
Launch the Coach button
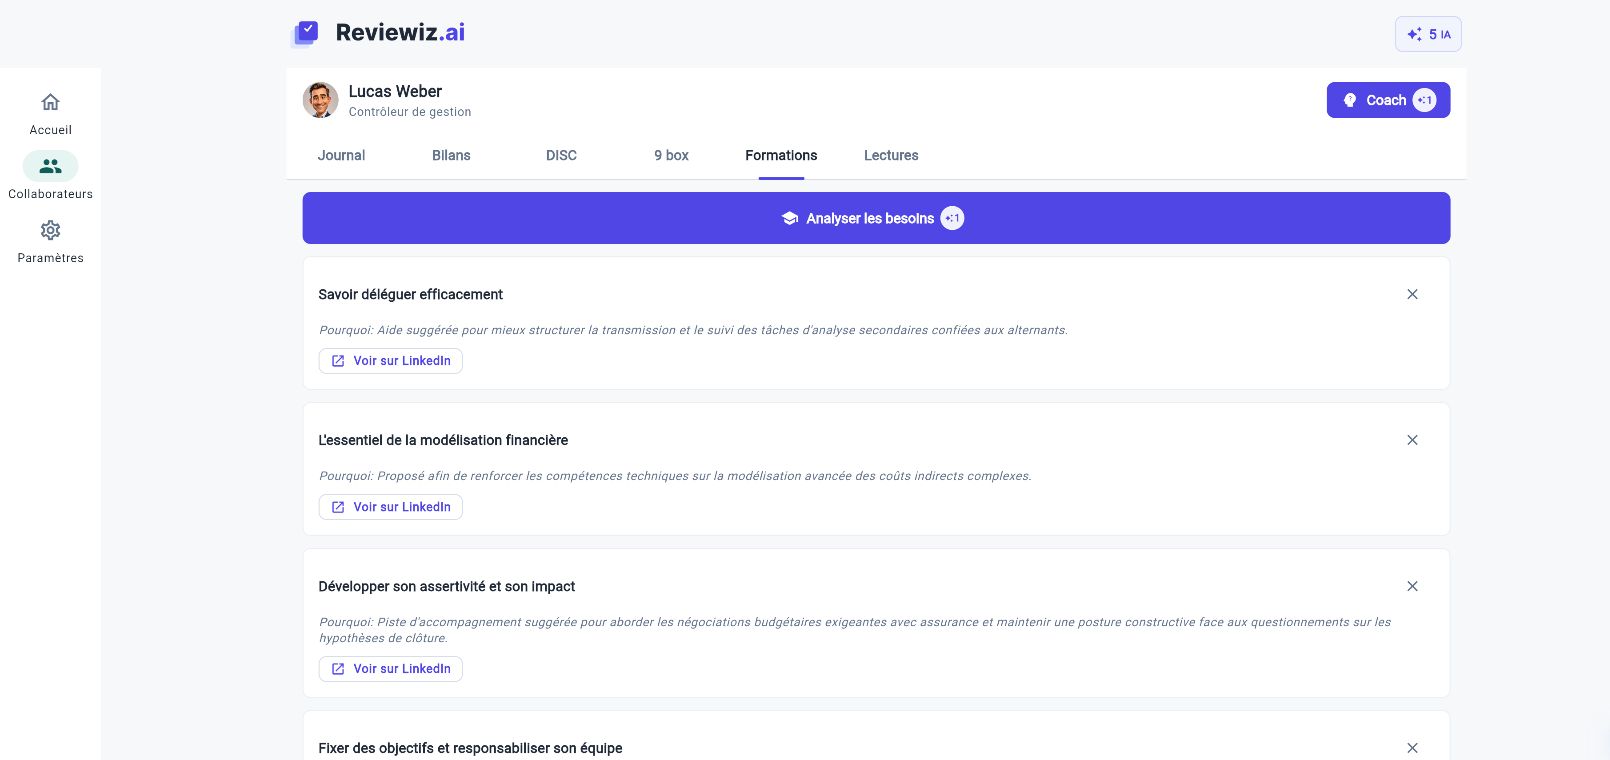[x=1388, y=100]
